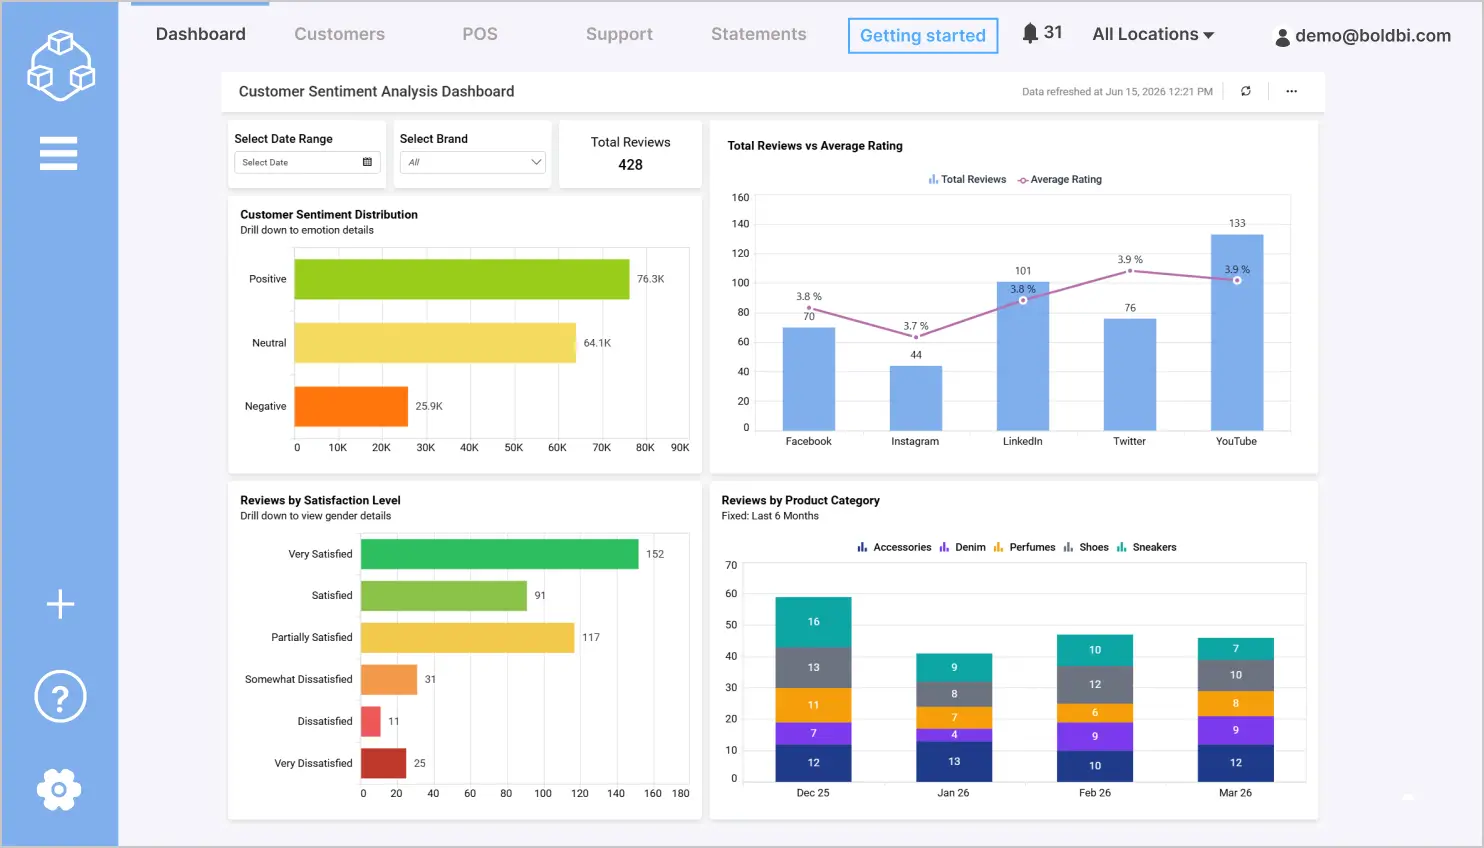This screenshot has width=1484, height=848.
Task: Click the LinkedIn reviews bar
Action: [x=1023, y=356]
